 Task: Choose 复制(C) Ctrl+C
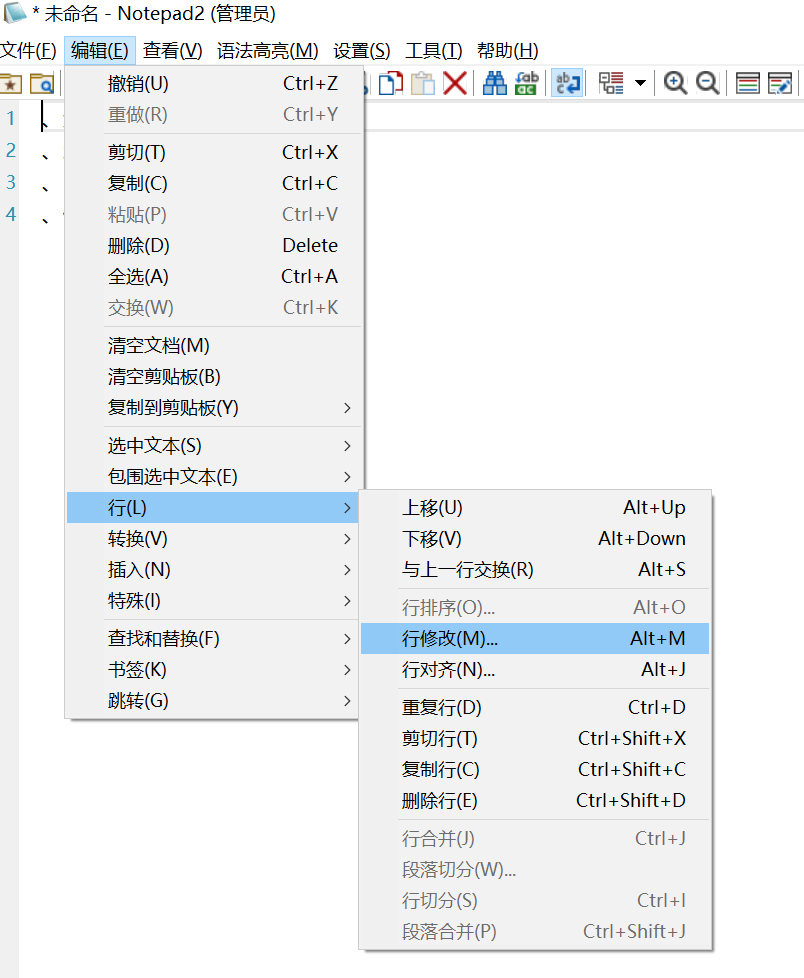(x=215, y=183)
